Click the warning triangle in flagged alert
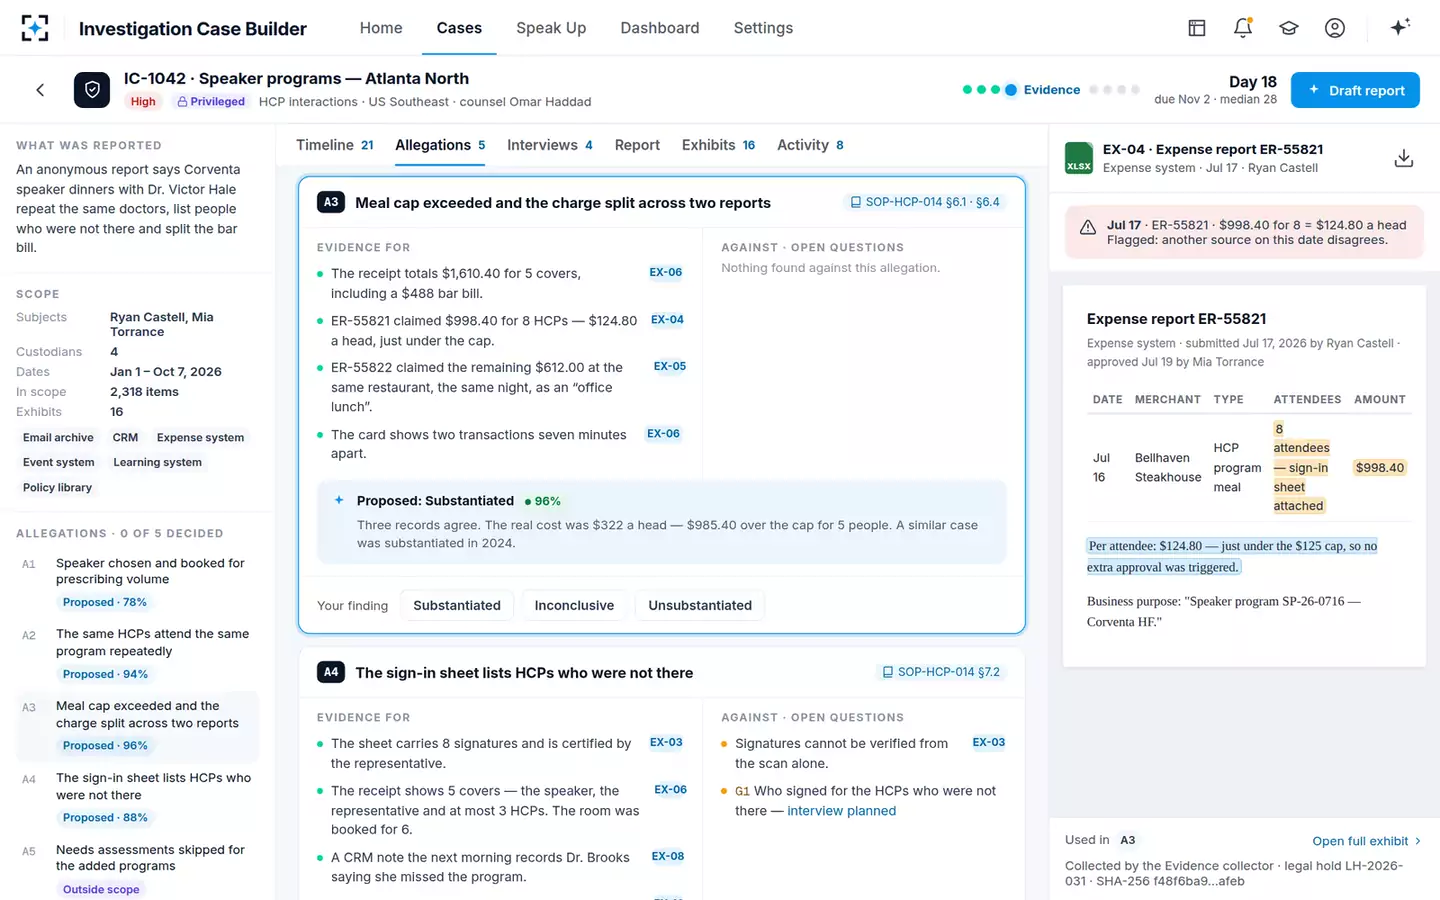Image resolution: width=1440 pixels, height=900 pixels. (x=1088, y=228)
